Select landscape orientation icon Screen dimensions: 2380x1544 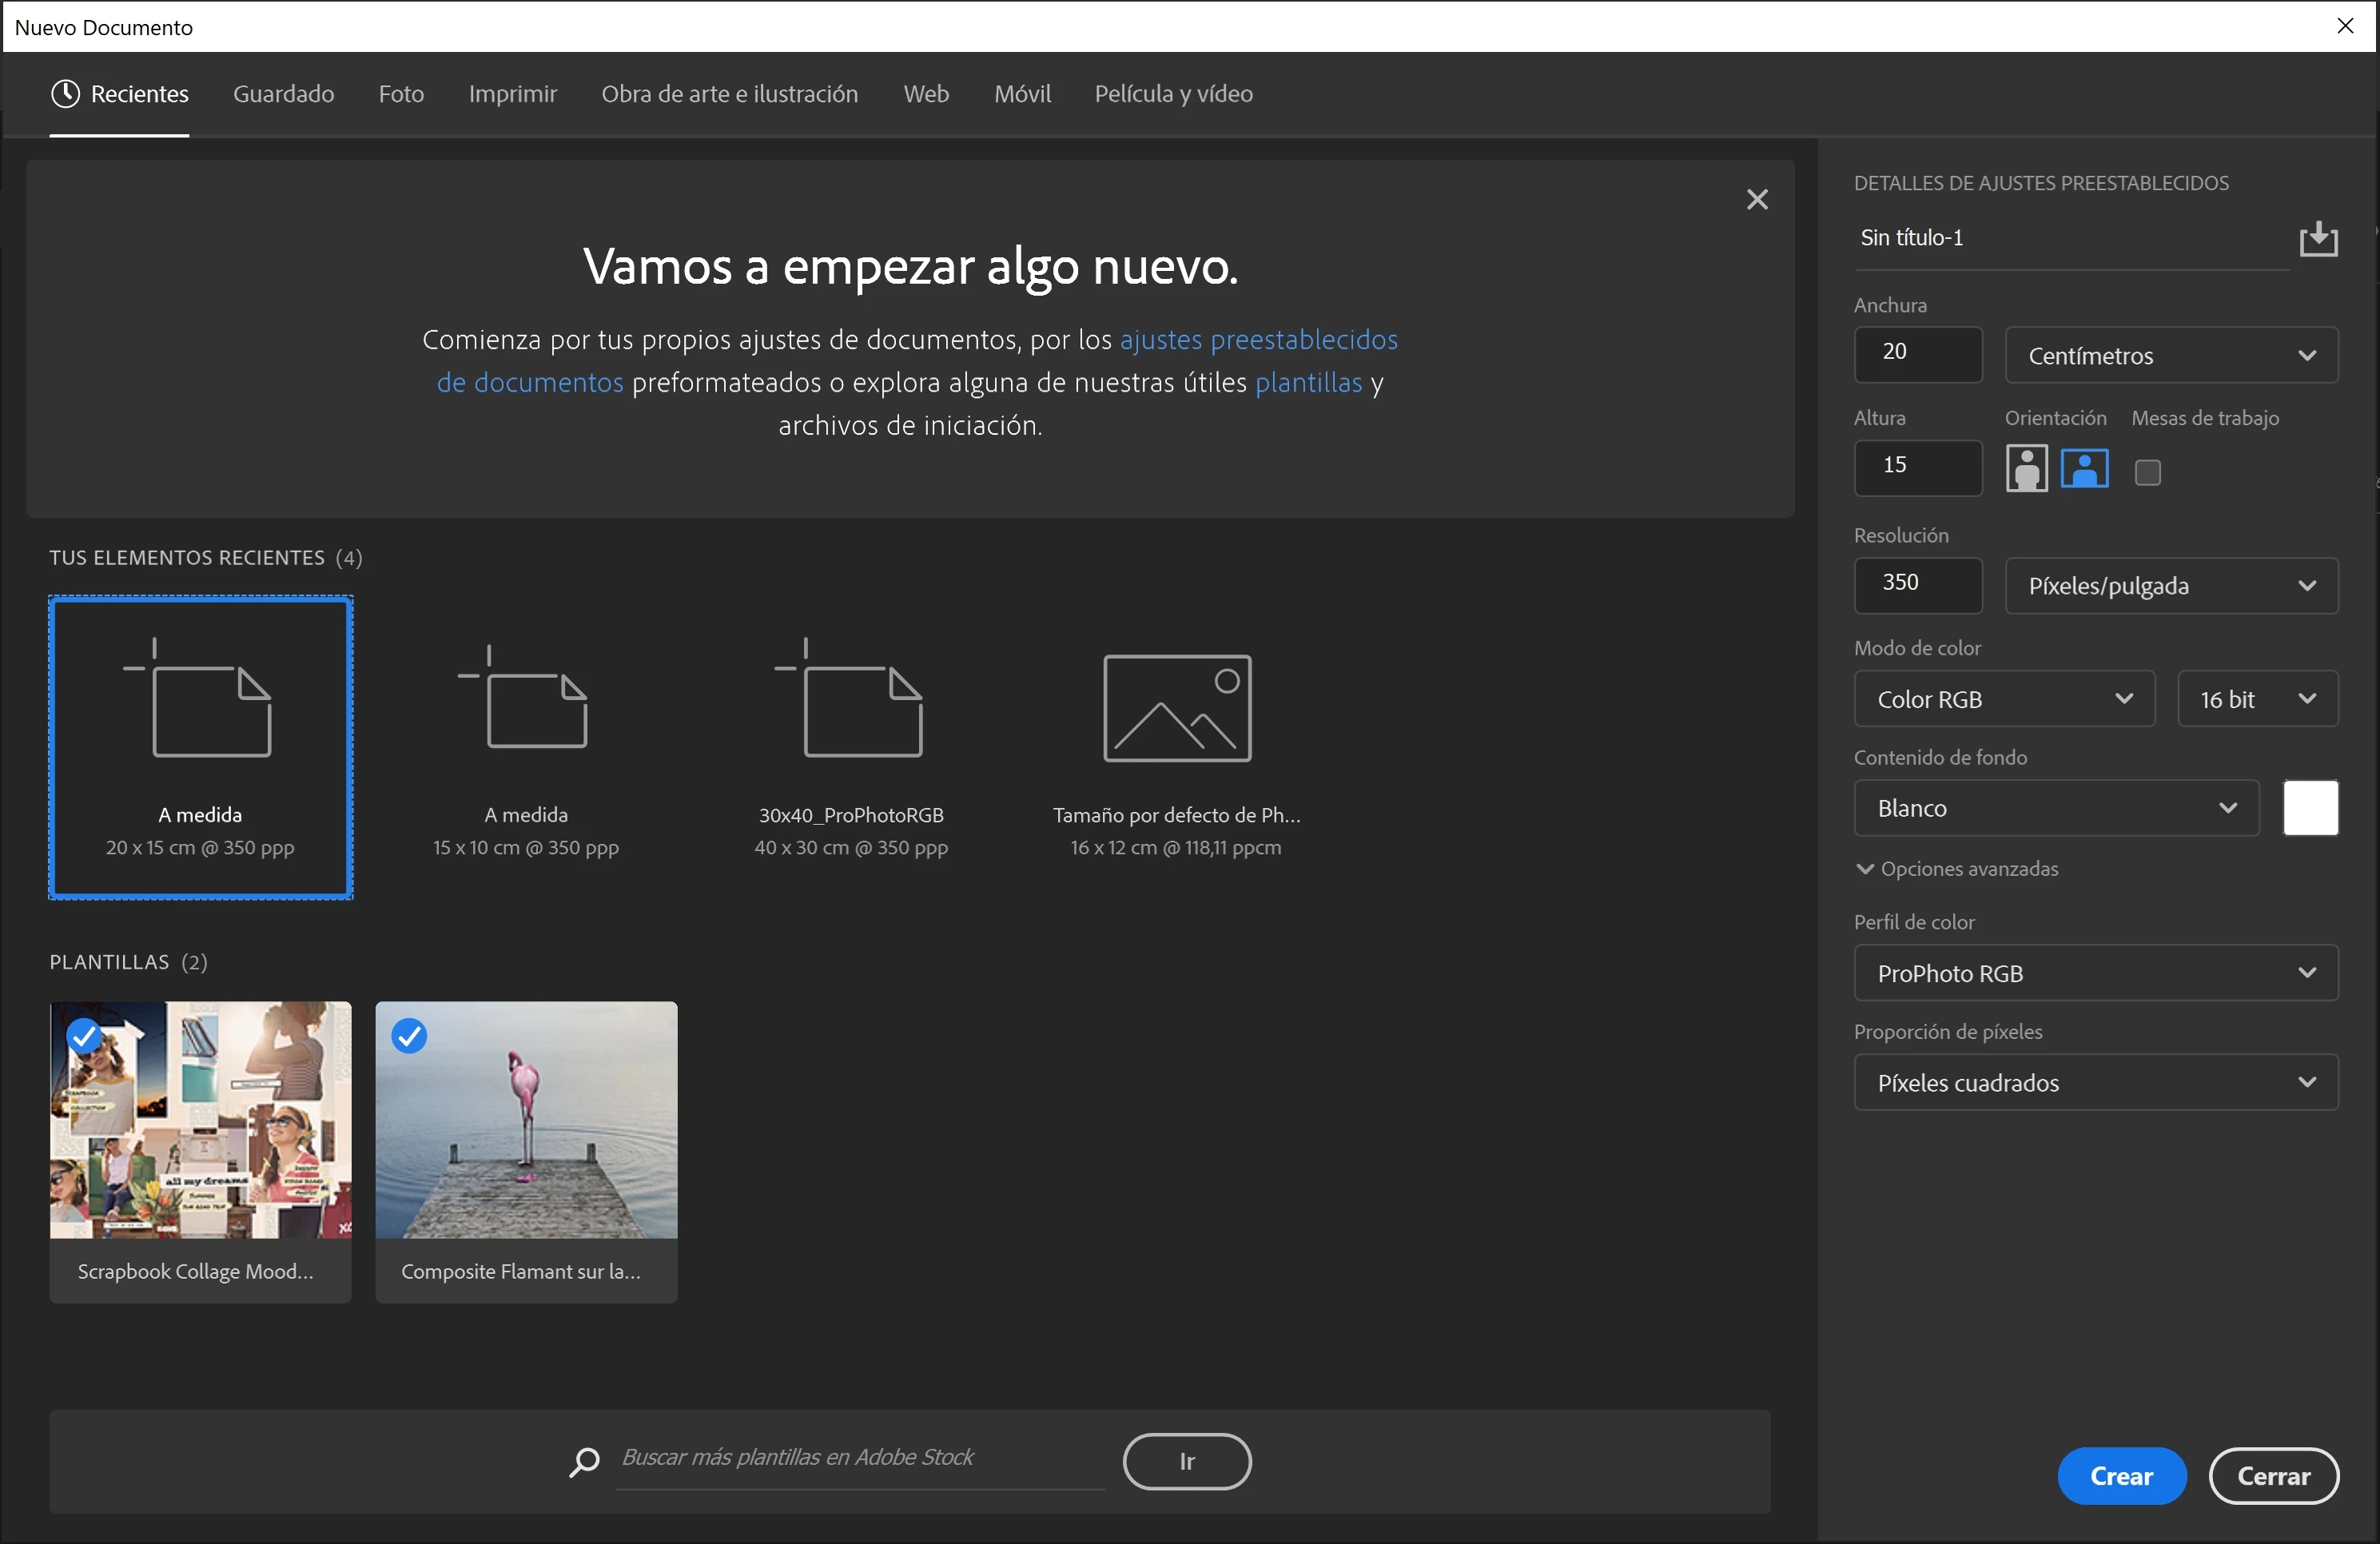2084,468
